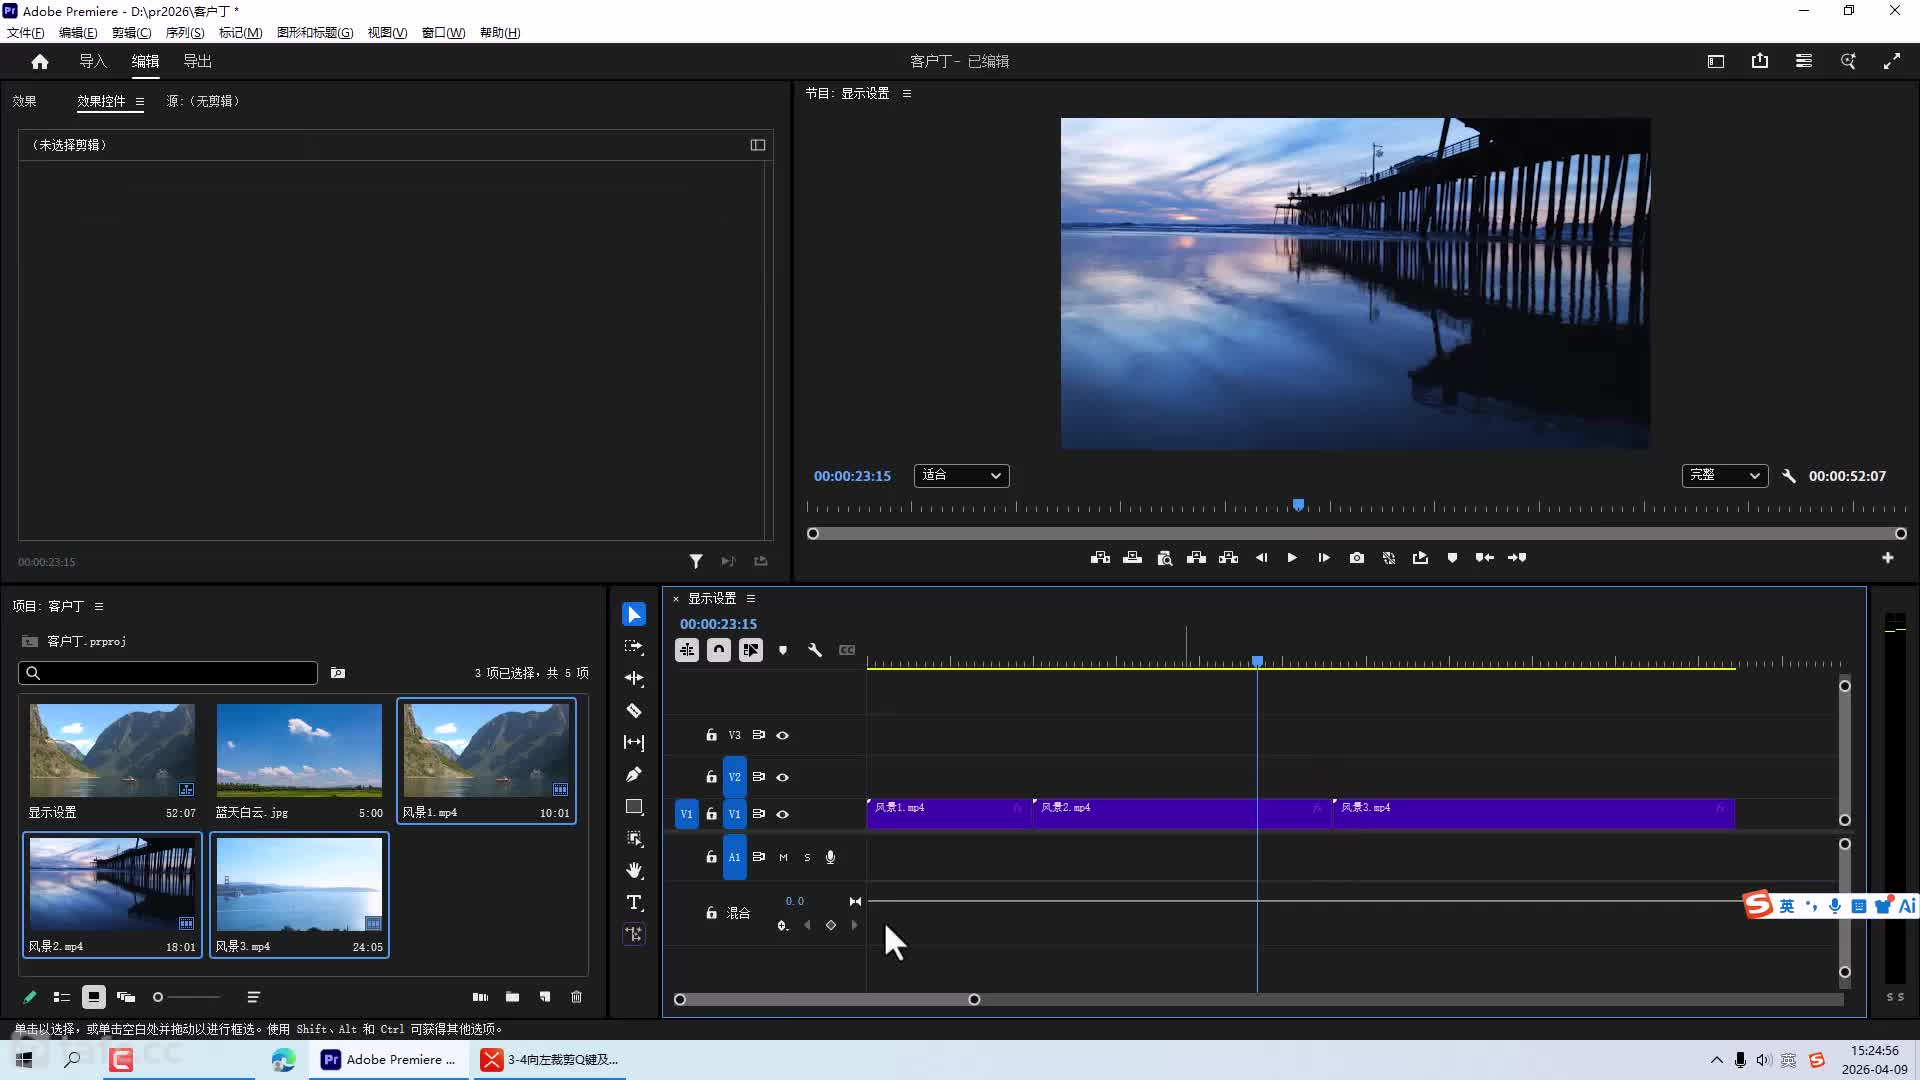Mute the A1 audio track

[783, 857]
